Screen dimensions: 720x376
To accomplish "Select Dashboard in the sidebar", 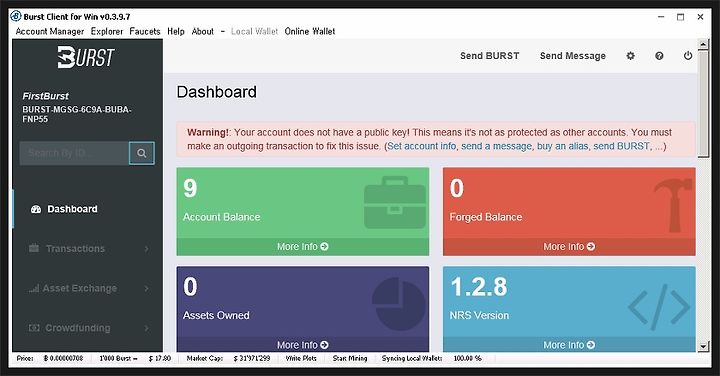I will [72, 209].
